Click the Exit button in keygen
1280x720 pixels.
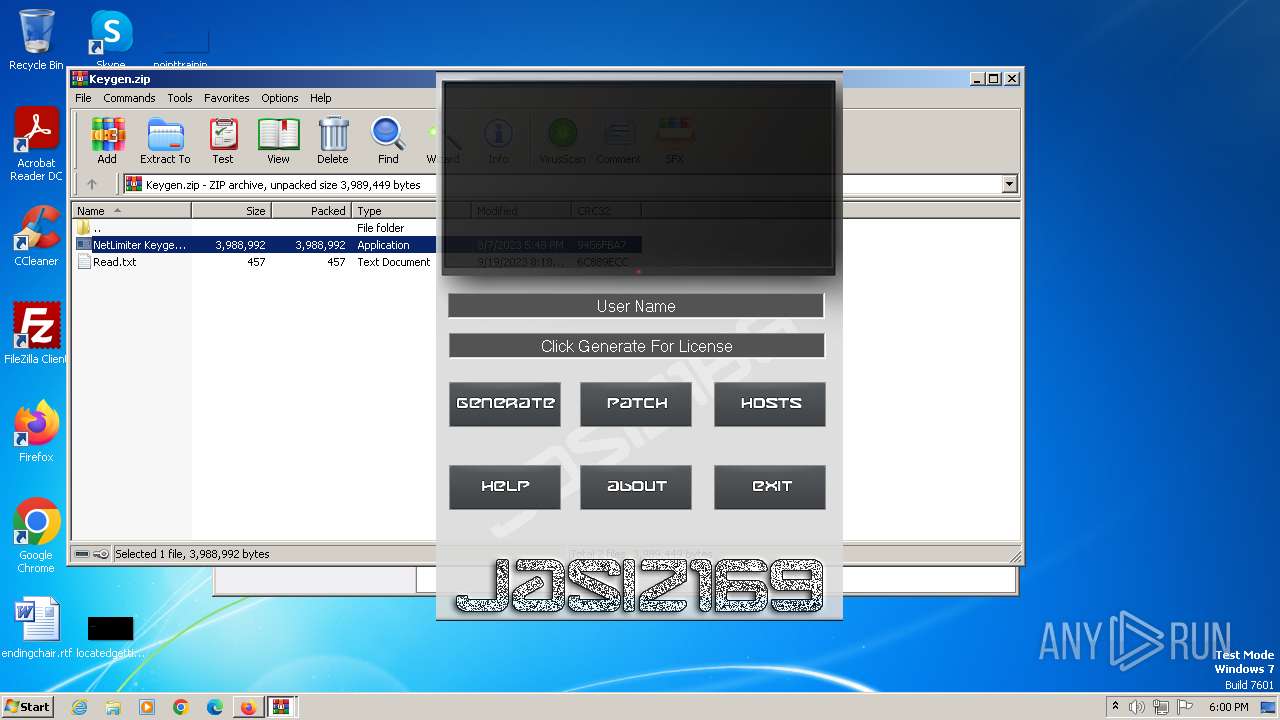point(770,487)
